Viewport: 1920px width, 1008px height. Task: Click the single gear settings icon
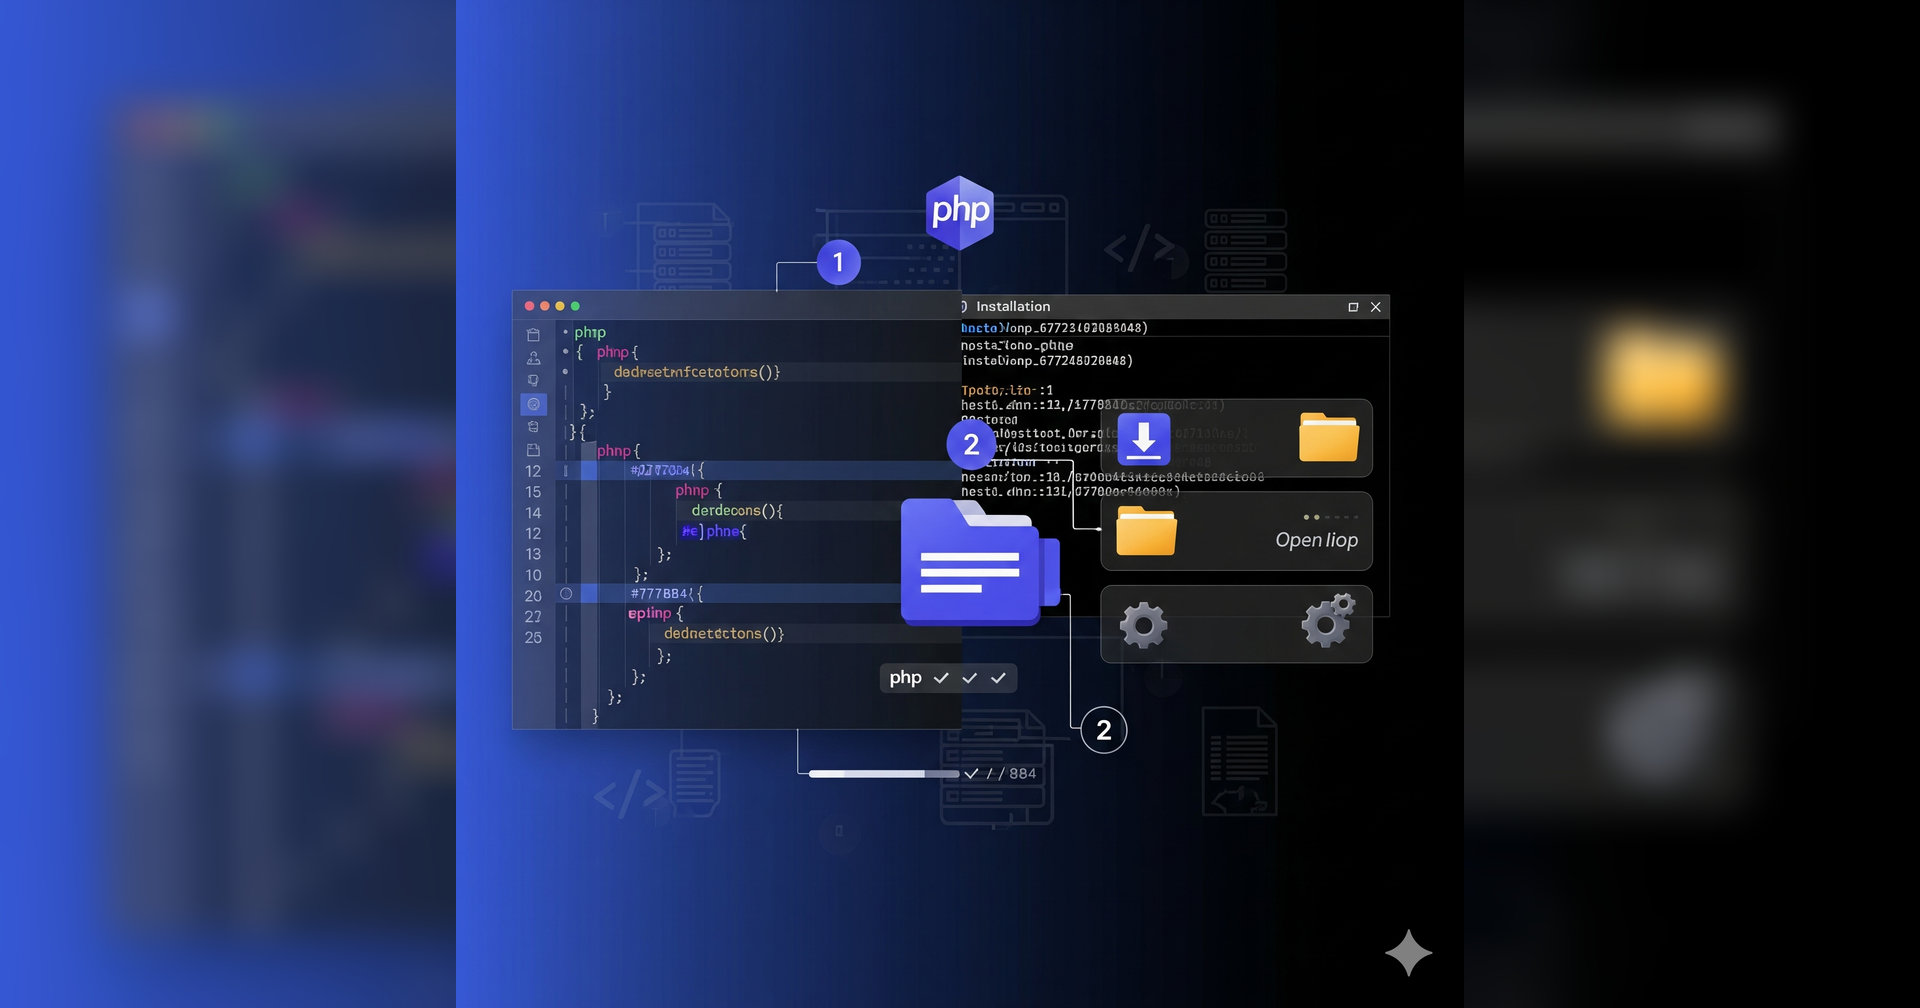click(x=1143, y=626)
